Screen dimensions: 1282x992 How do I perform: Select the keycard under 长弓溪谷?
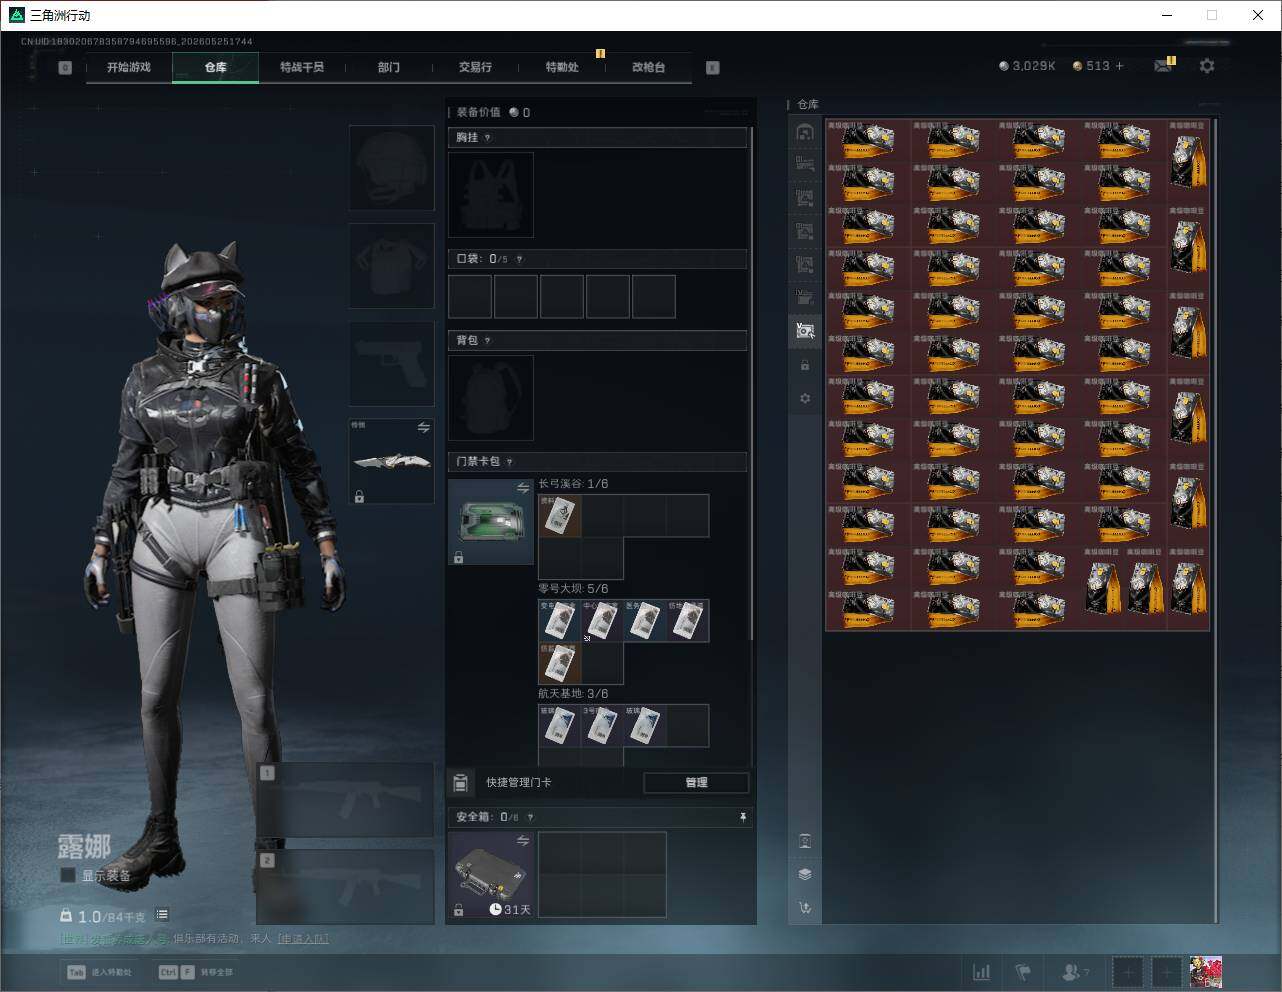[x=560, y=516]
